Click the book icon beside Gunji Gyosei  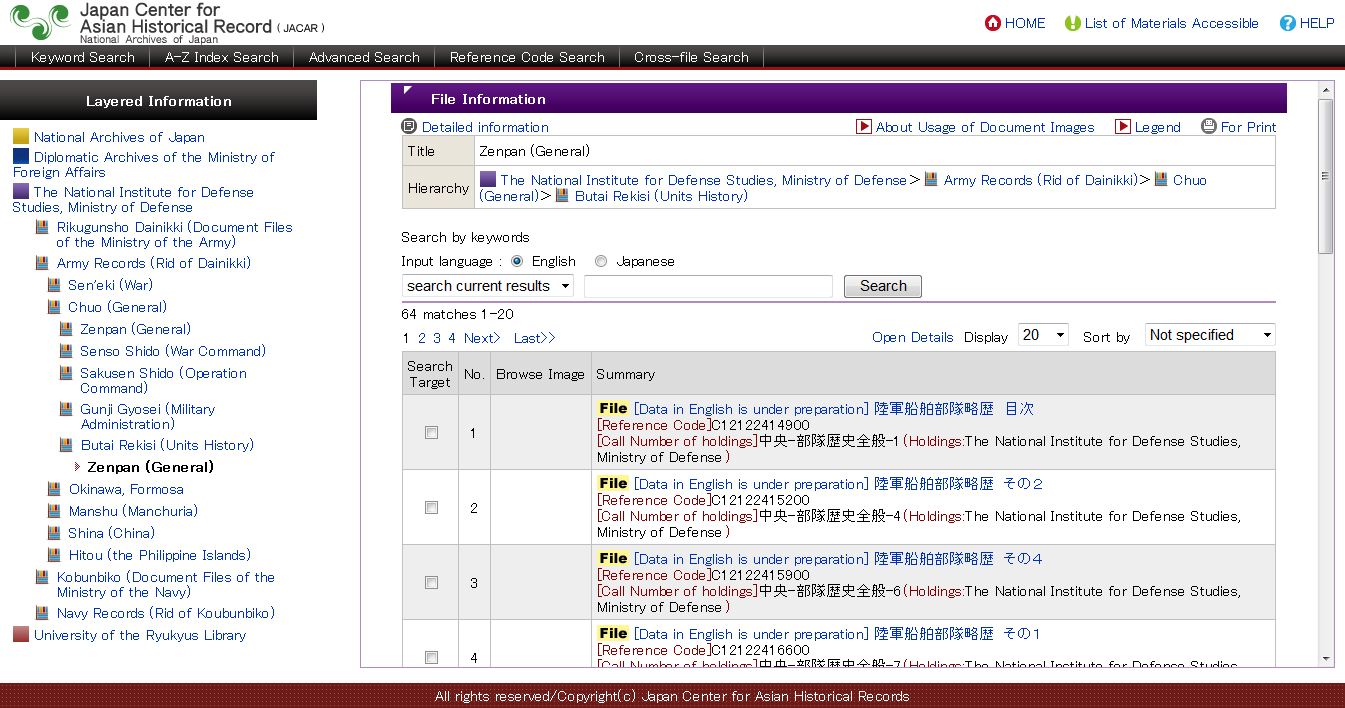(x=66, y=409)
